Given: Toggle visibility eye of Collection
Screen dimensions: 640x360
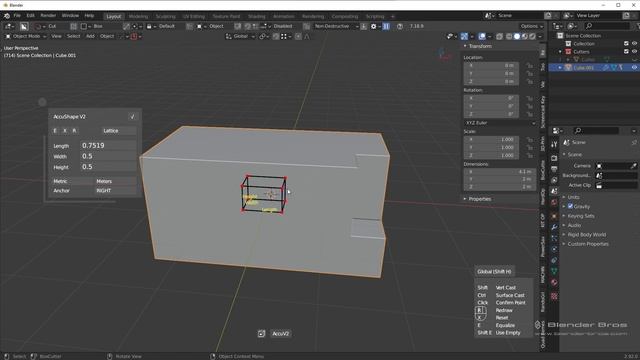Looking at the screenshot, I should [x=634, y=44].
